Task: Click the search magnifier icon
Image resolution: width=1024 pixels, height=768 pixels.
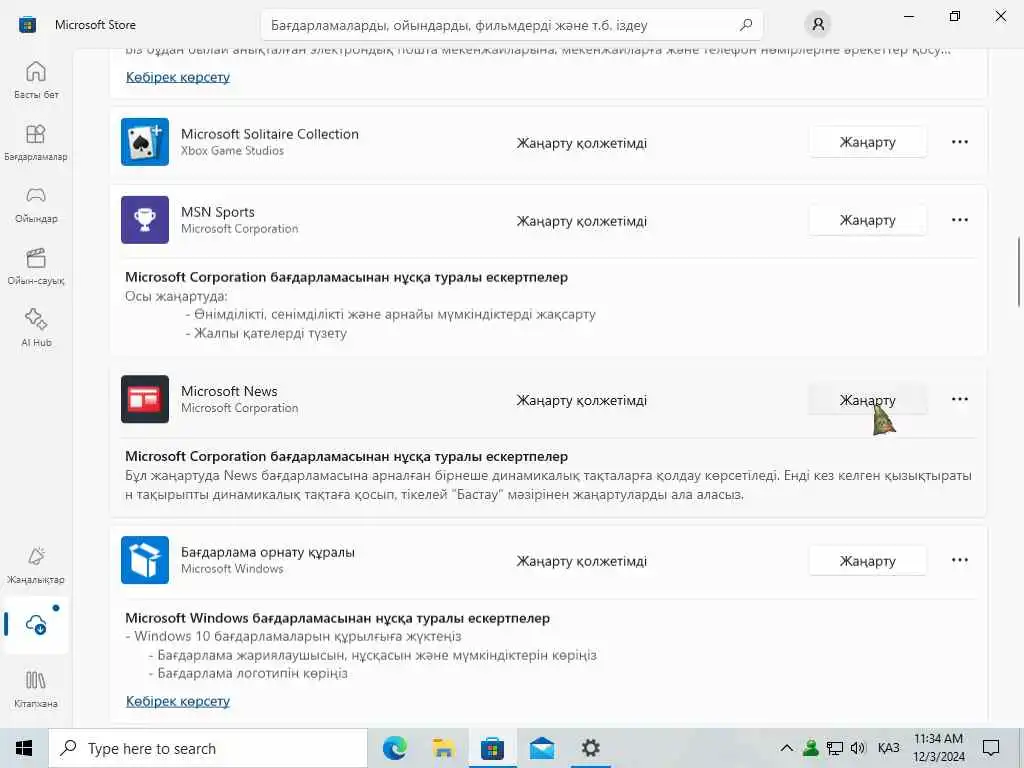Action: (746, 25)
